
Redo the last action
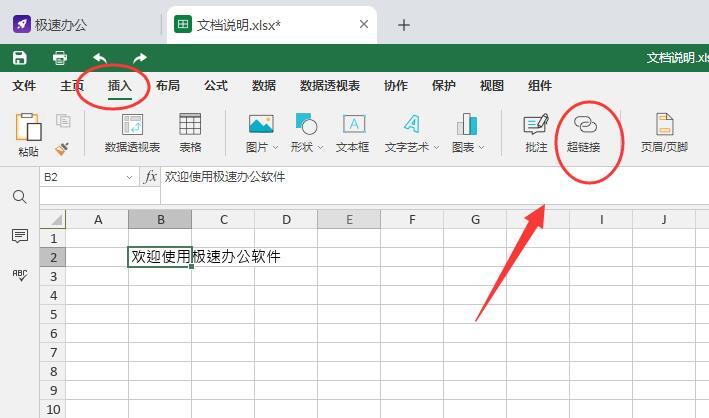point(140,58)
